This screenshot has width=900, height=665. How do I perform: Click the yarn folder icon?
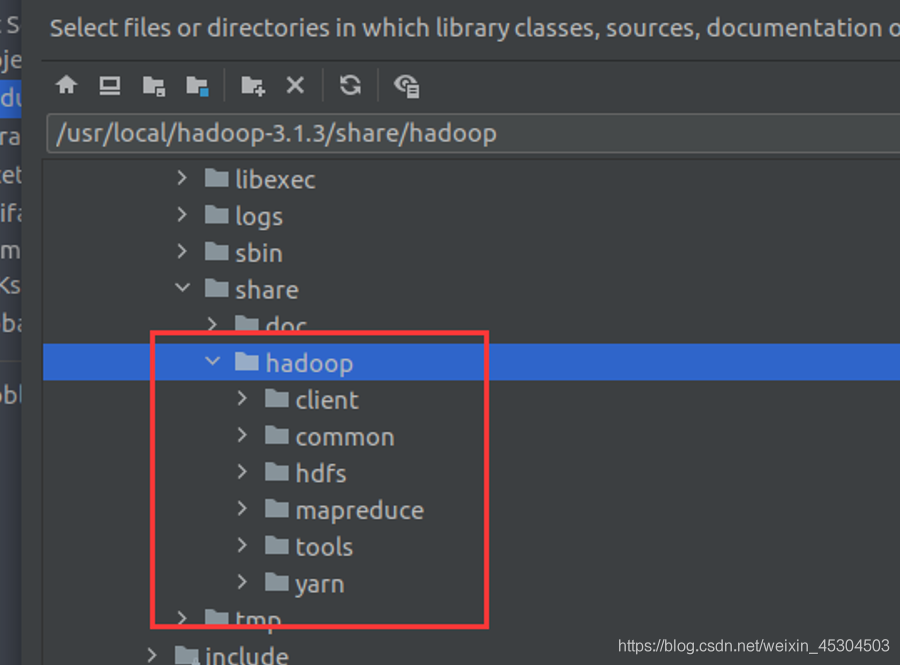coord(277,582)
